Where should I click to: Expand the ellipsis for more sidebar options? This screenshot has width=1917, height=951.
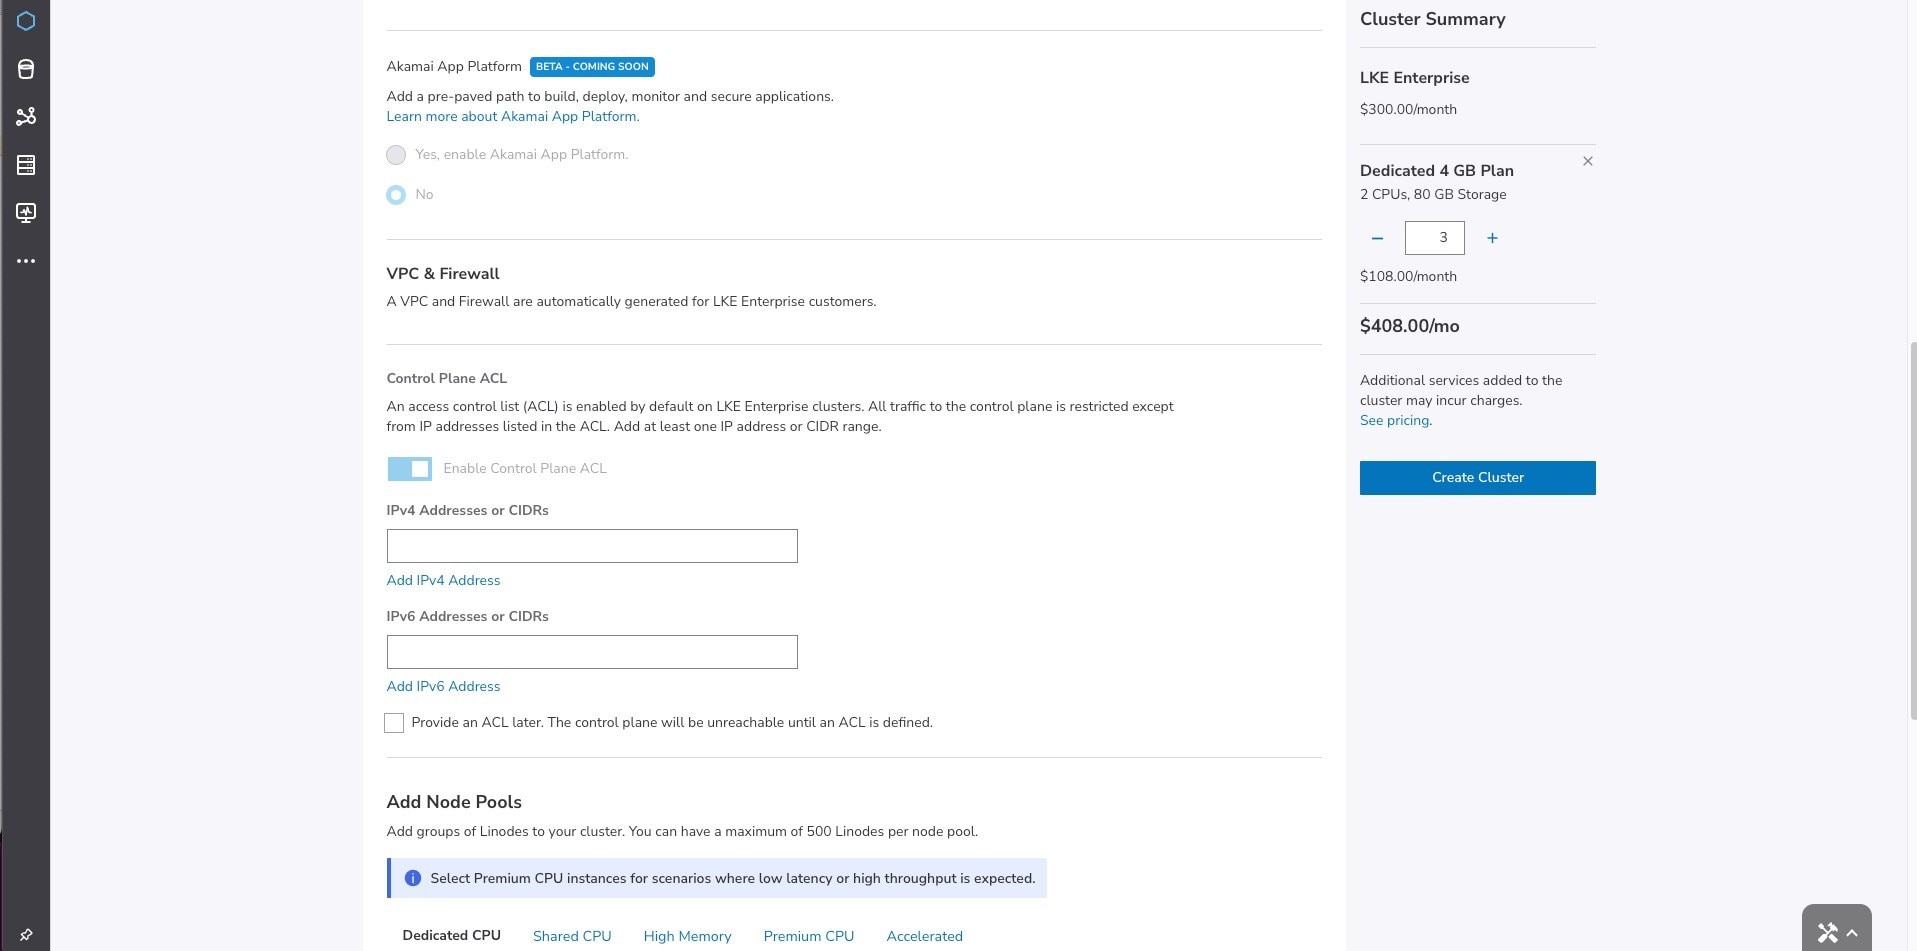pyautogui.click(x=25, y=261)
